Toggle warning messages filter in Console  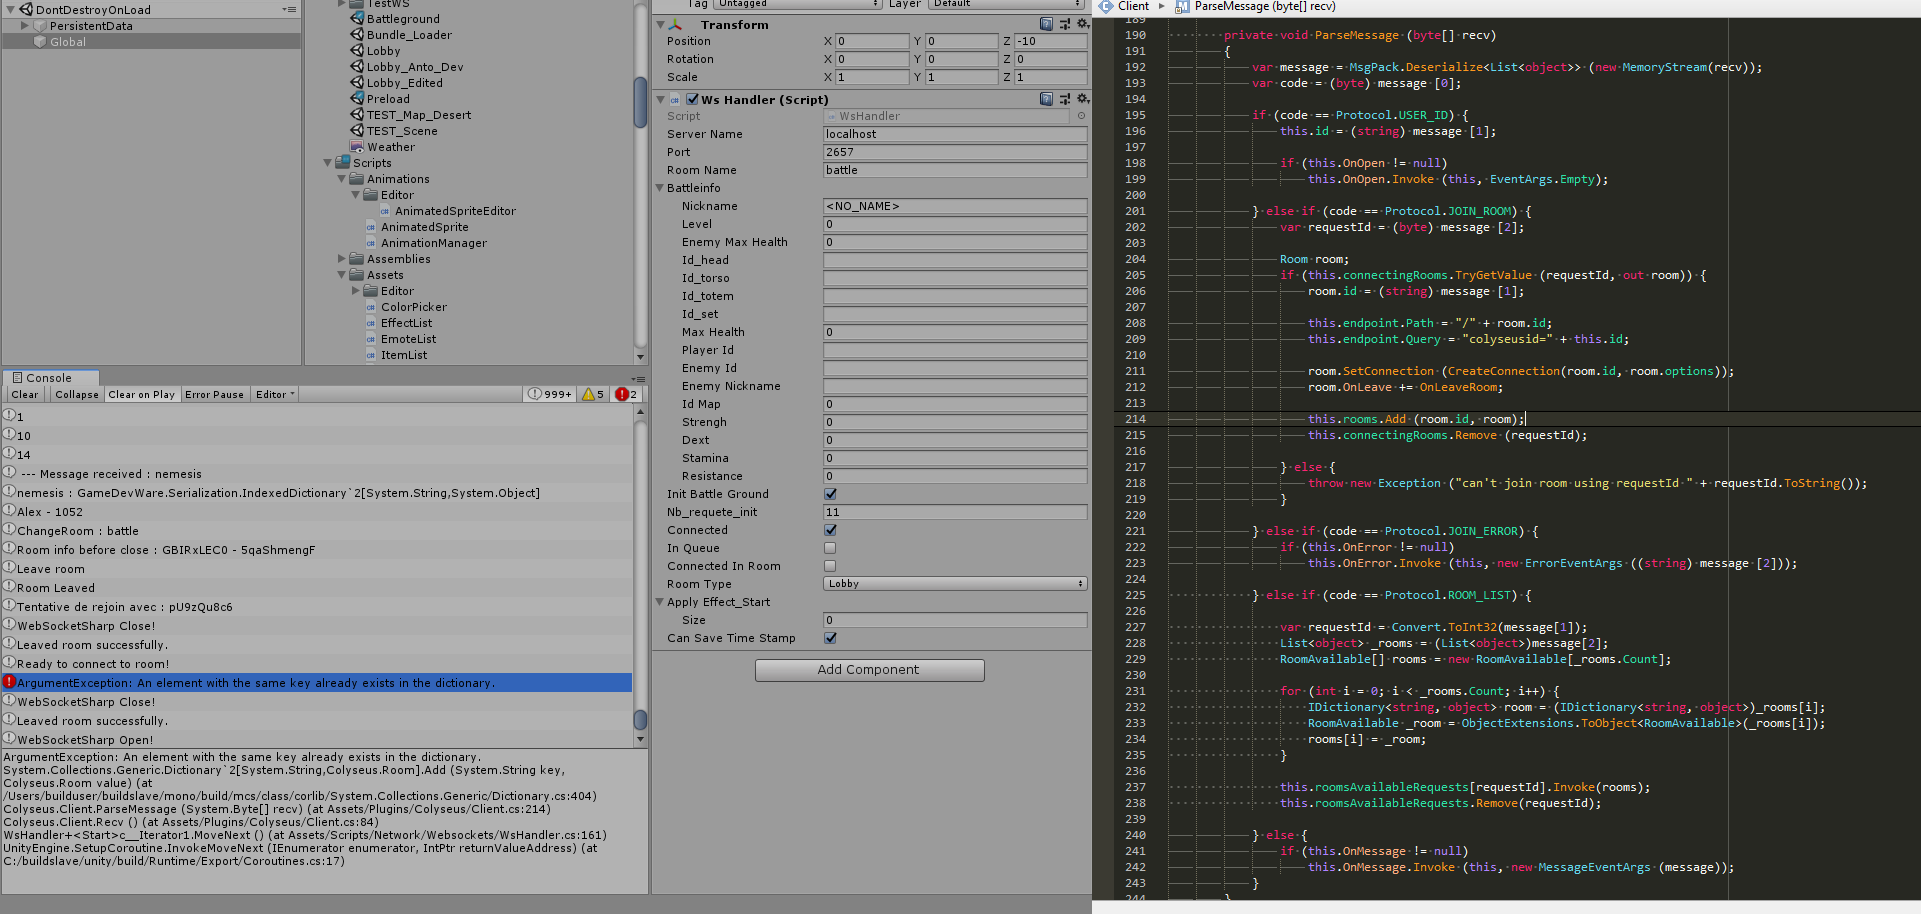point(593,394)
